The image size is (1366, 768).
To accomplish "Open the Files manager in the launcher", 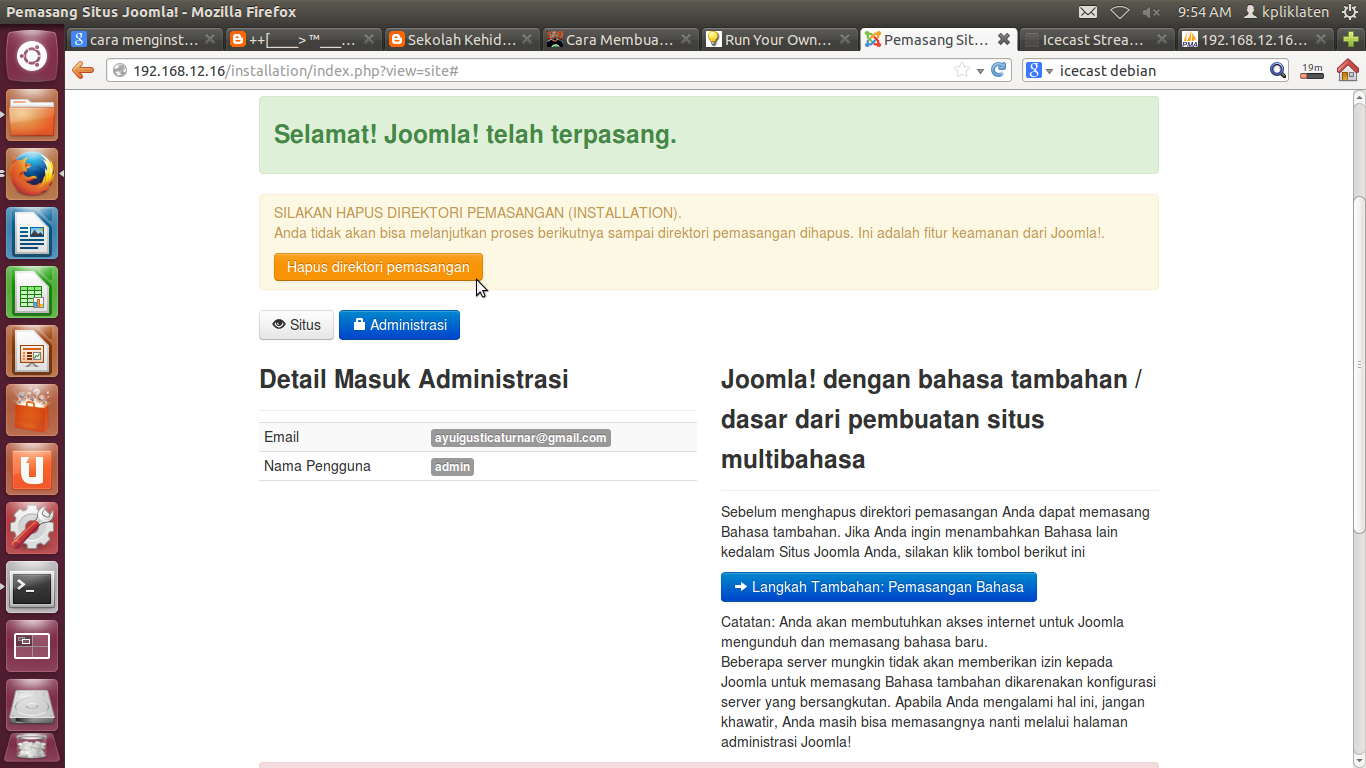I will point(32,116).
